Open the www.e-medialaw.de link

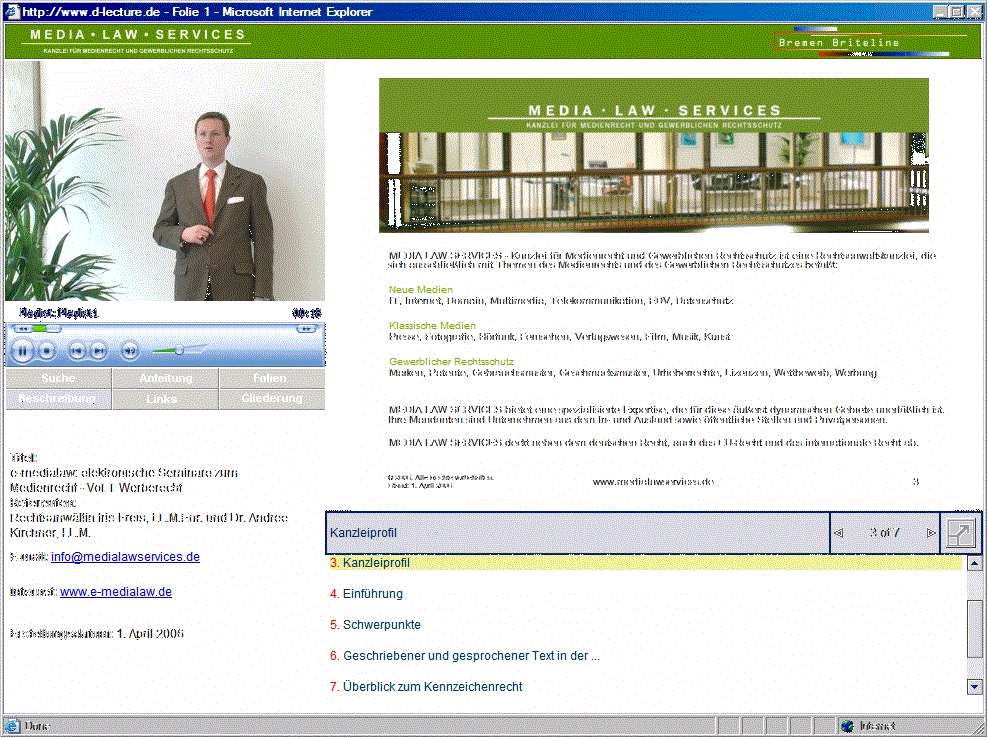(116, 592)
